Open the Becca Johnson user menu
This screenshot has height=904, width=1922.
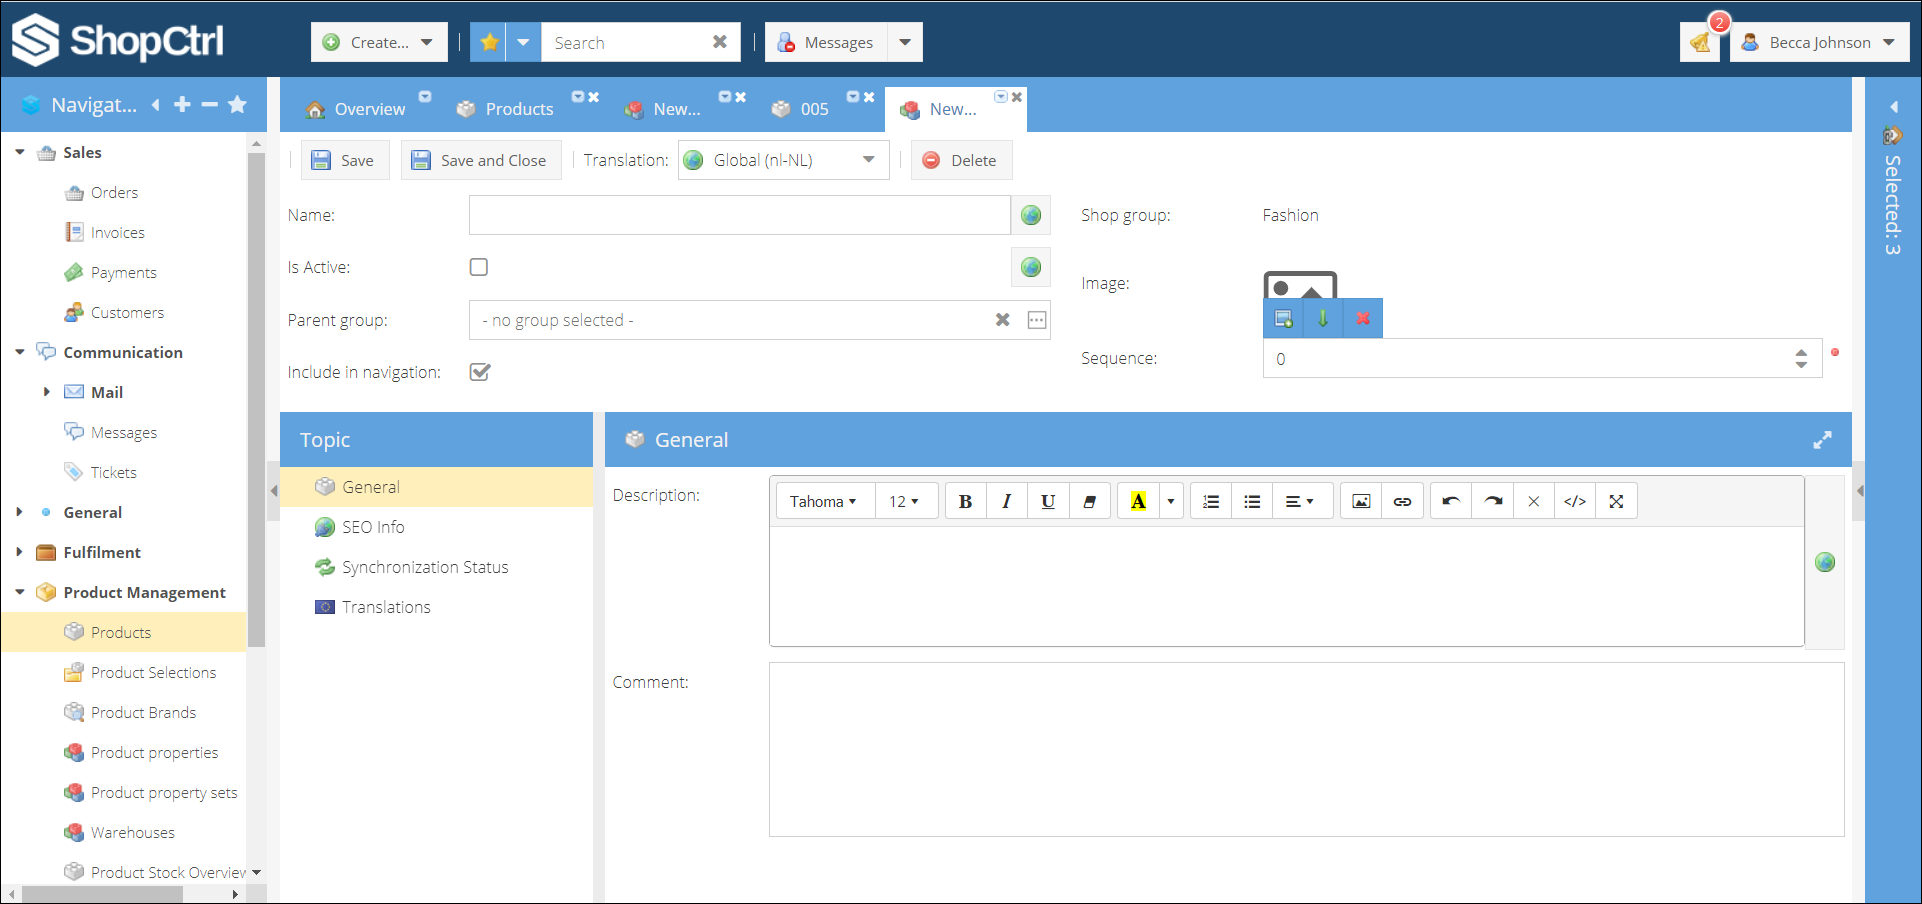pyautogui.click(x=1819, y=42)
